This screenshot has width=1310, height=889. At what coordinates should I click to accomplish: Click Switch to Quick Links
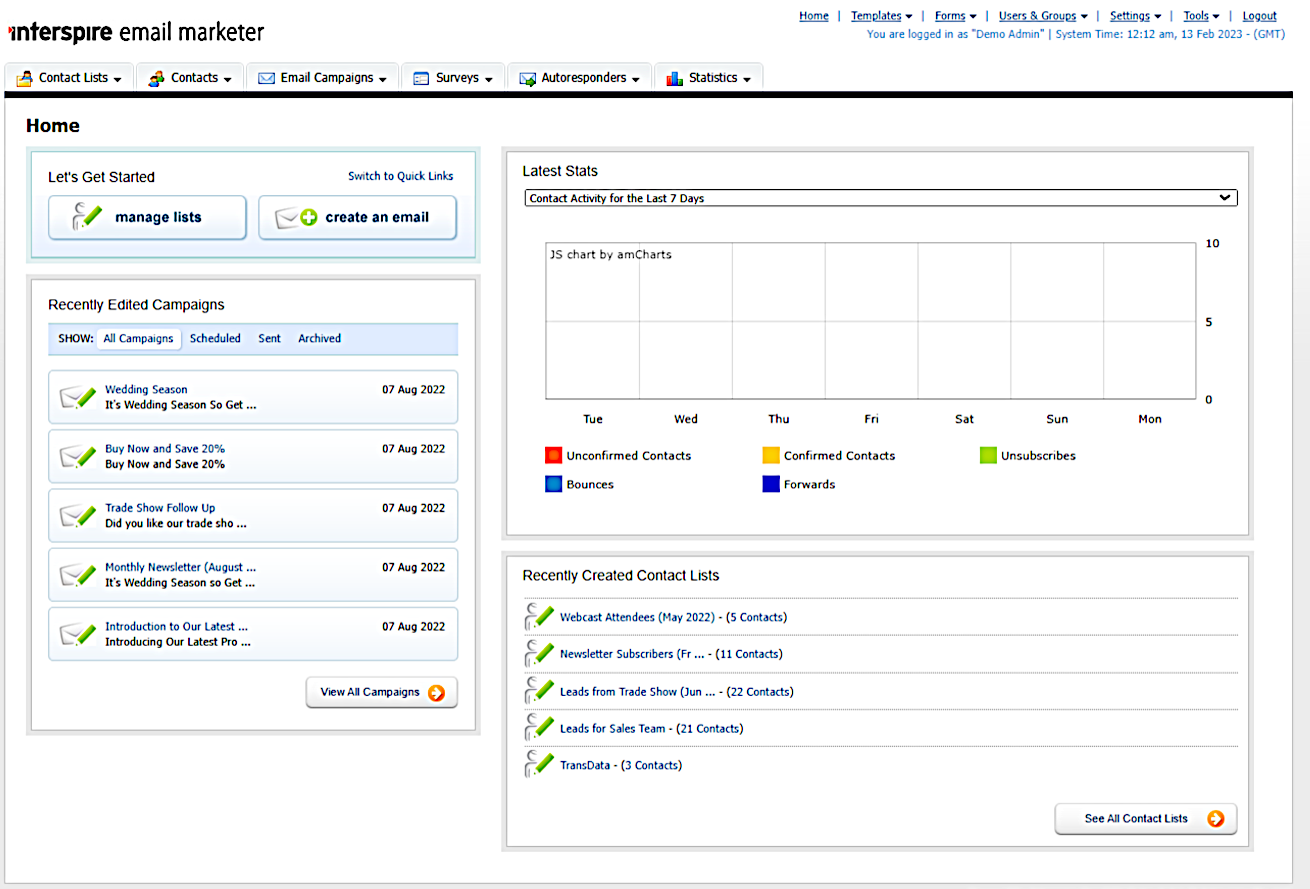pos(401,176)
